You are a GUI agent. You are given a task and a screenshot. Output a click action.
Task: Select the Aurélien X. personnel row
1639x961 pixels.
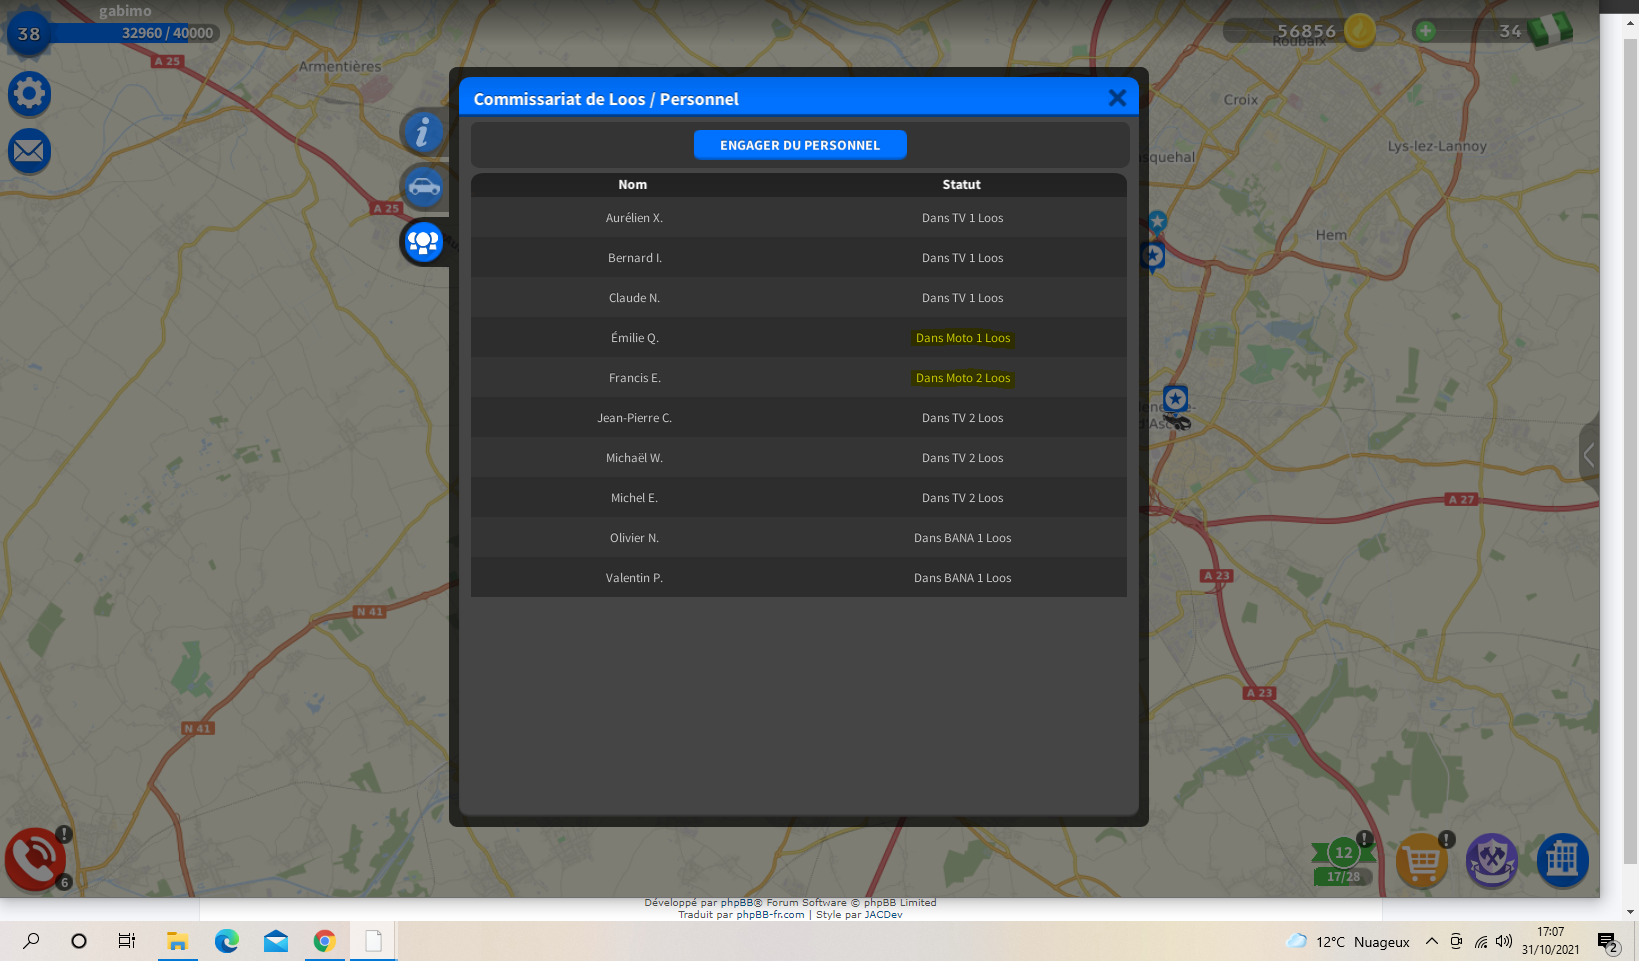634,218
